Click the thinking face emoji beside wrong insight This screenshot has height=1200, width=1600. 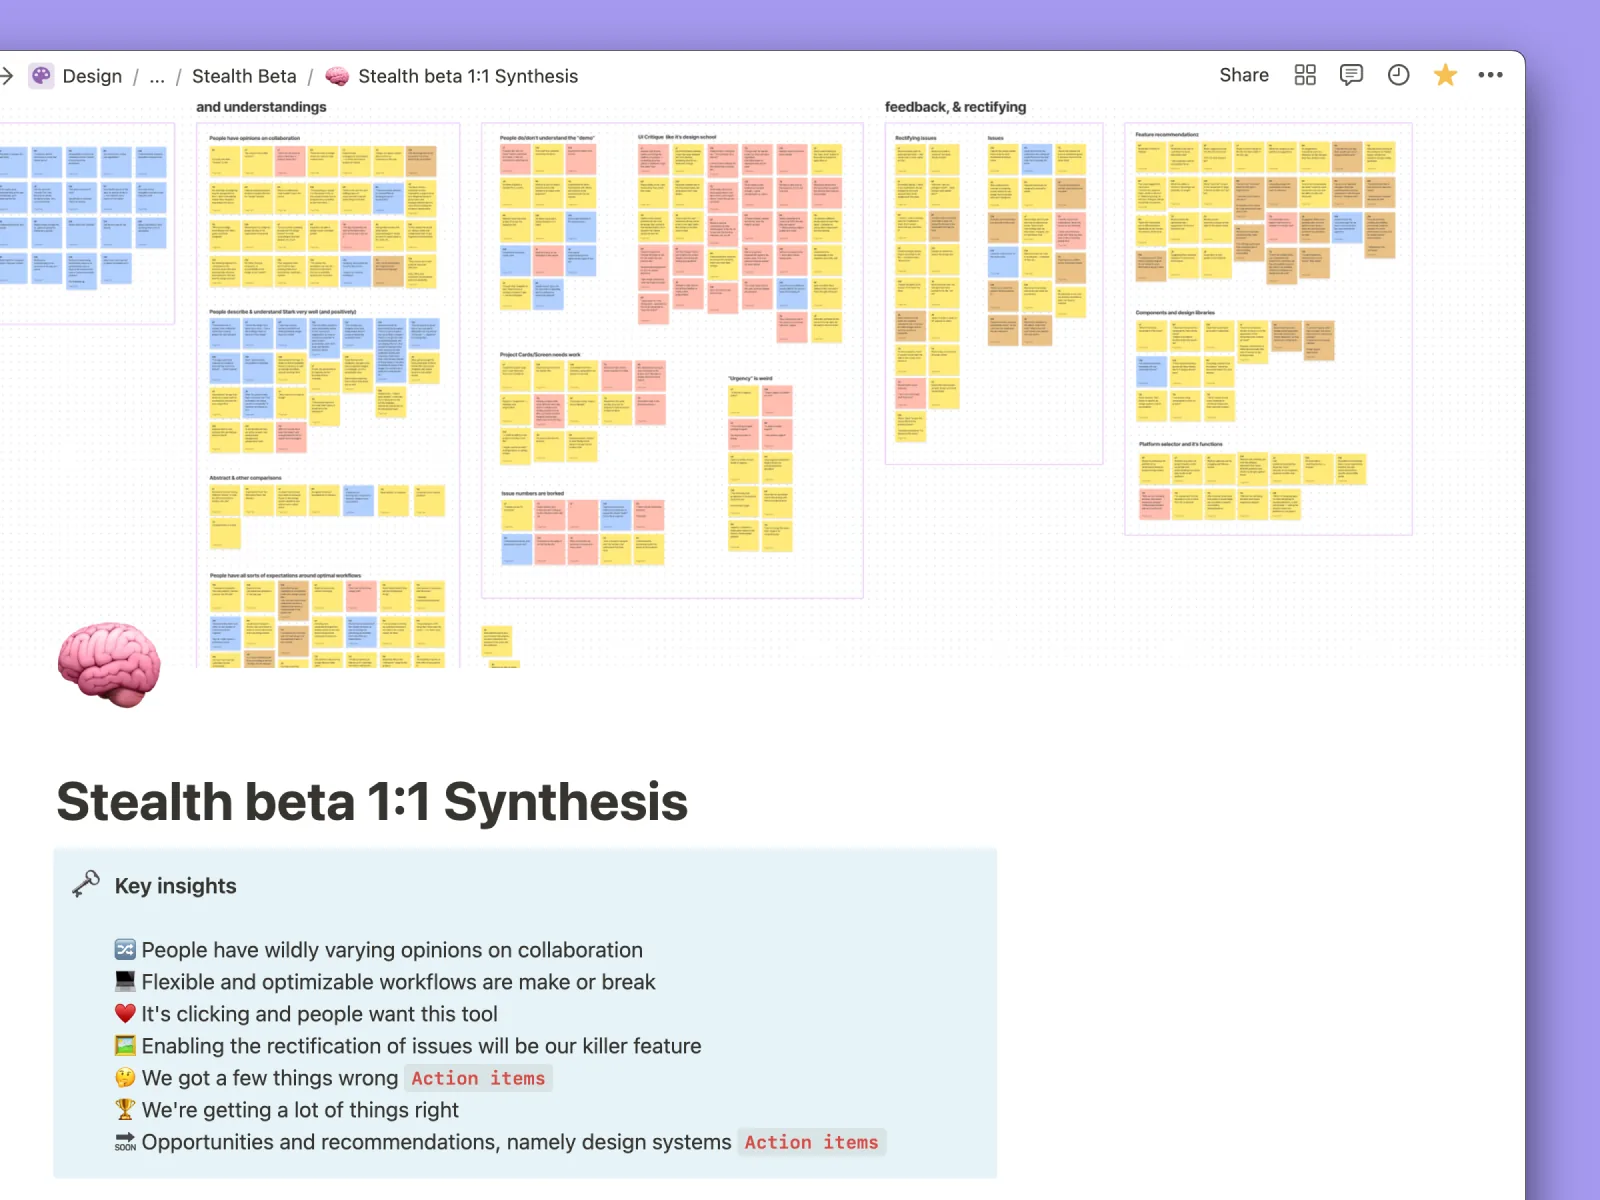pyautogui.click(x=125, y=1078)
